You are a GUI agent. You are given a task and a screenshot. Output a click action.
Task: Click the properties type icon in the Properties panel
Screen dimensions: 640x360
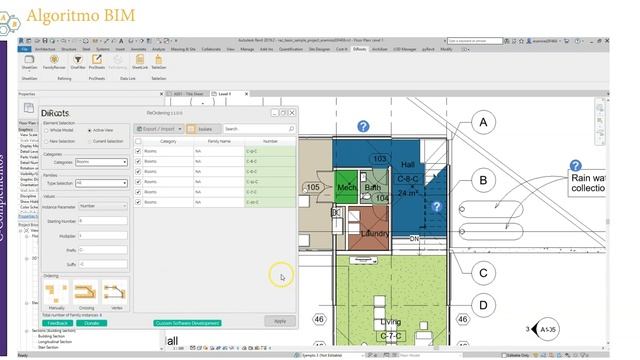29,108
